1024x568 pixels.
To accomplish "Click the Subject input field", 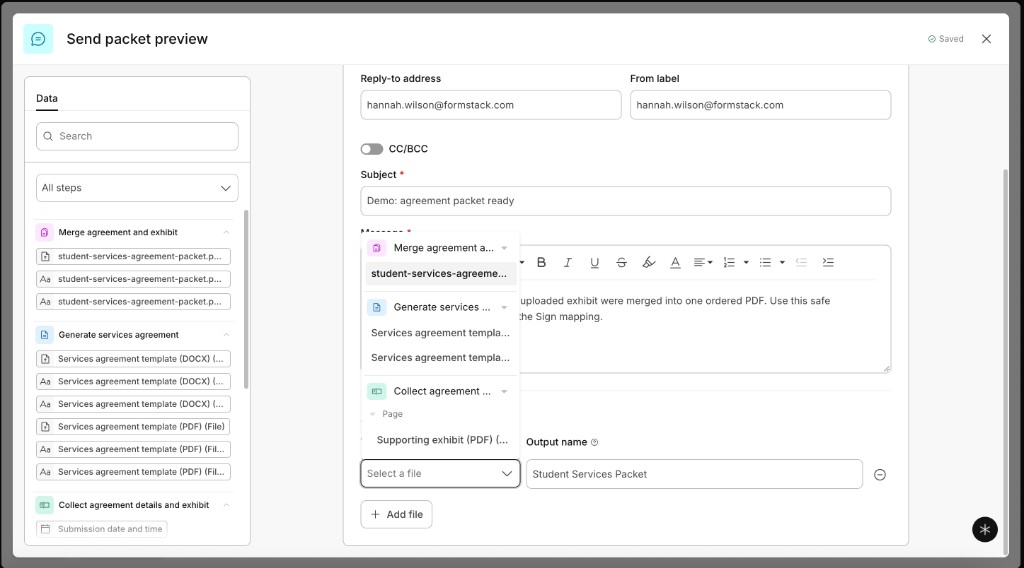I will tap(626, 201).
